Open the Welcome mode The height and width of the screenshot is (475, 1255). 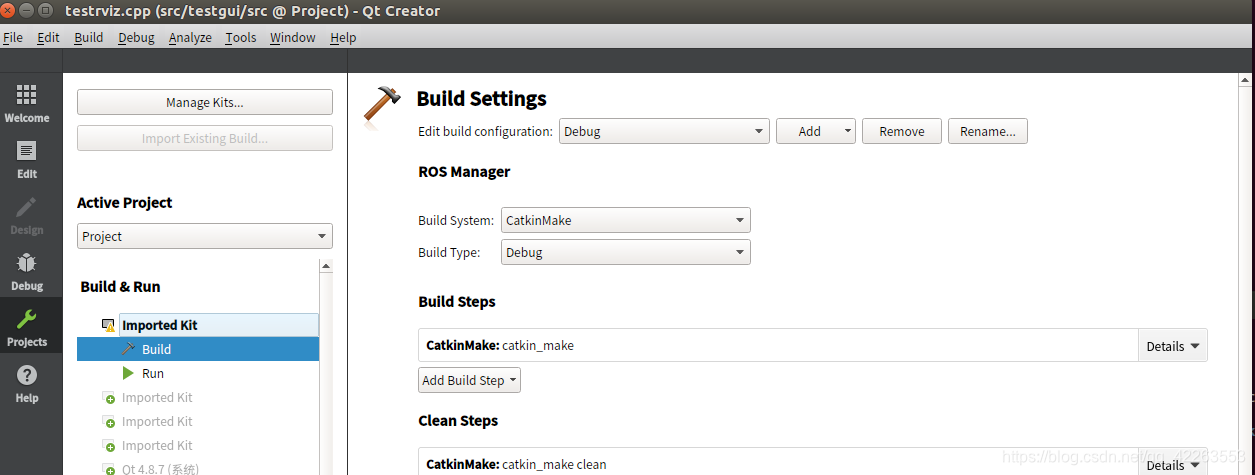(27, 104)
